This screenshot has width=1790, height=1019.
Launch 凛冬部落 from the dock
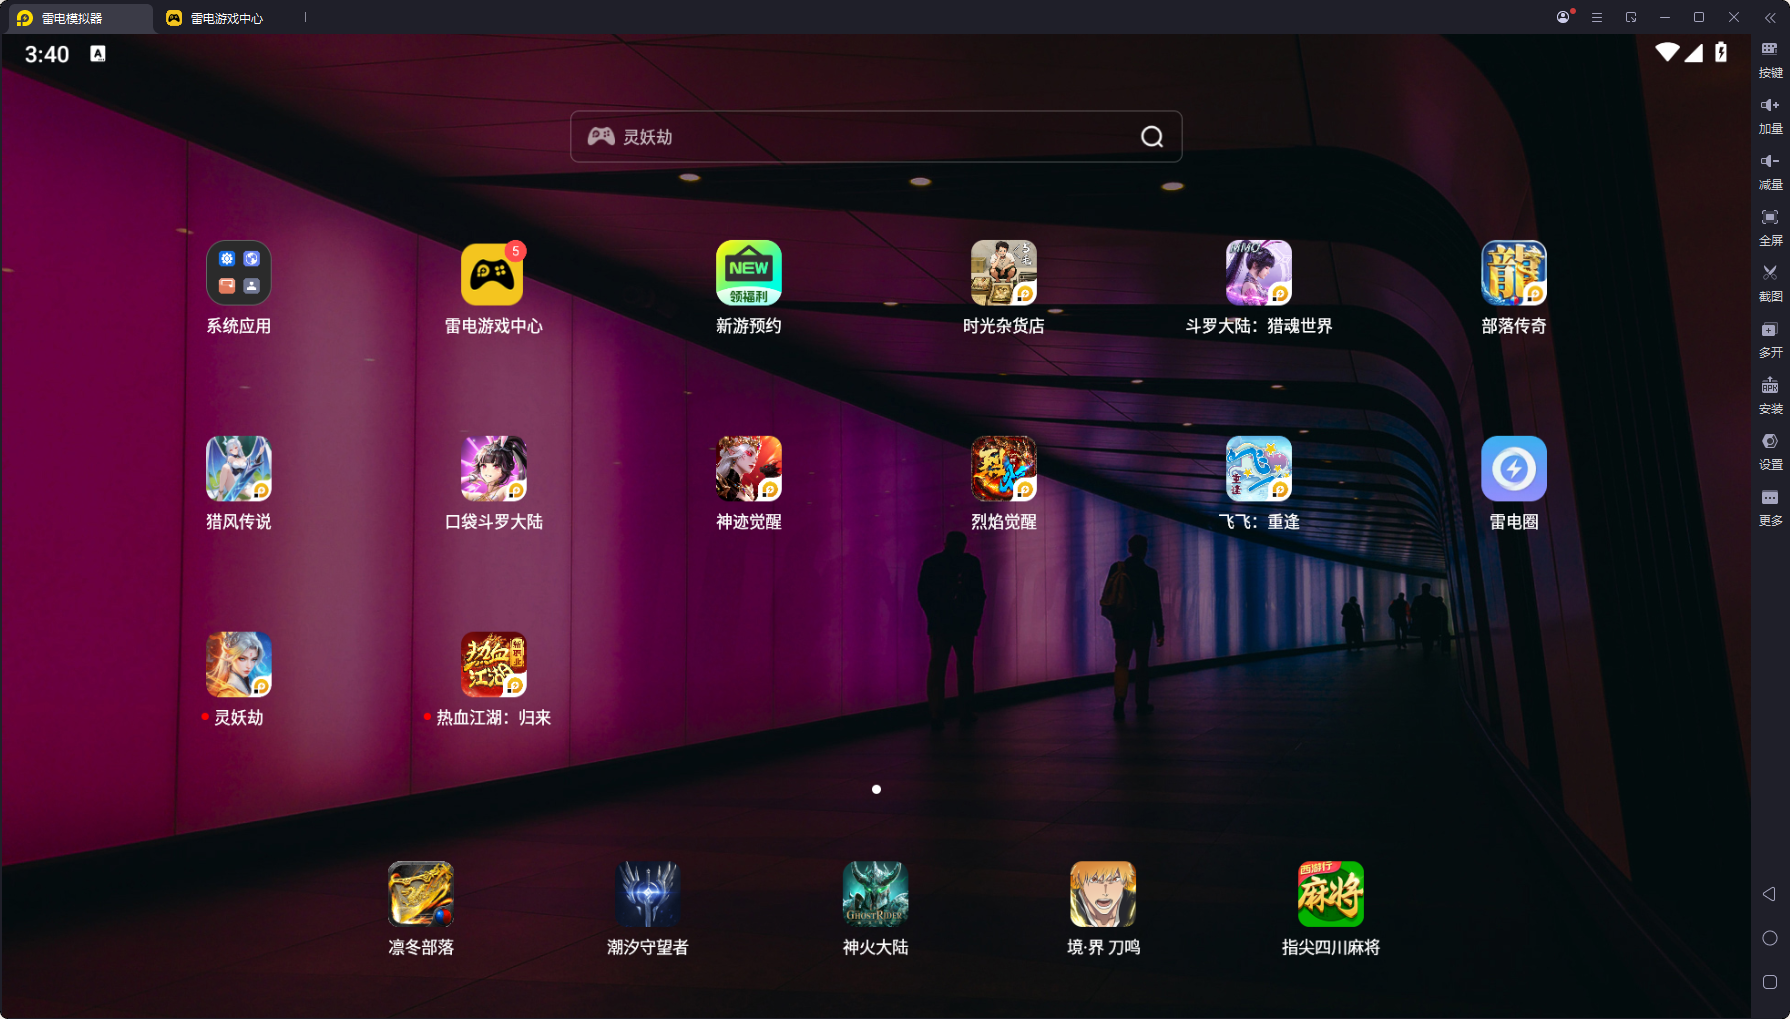(x=420, y=894)
